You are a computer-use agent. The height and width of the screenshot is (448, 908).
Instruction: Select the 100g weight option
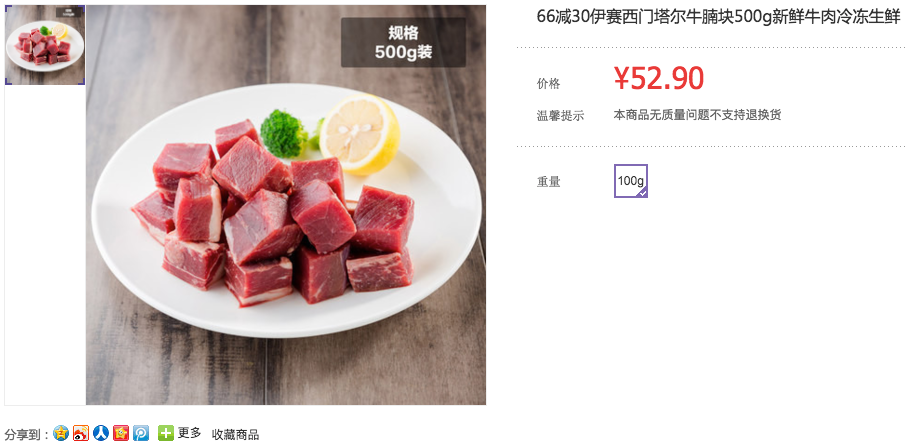(x=631, y=181)
